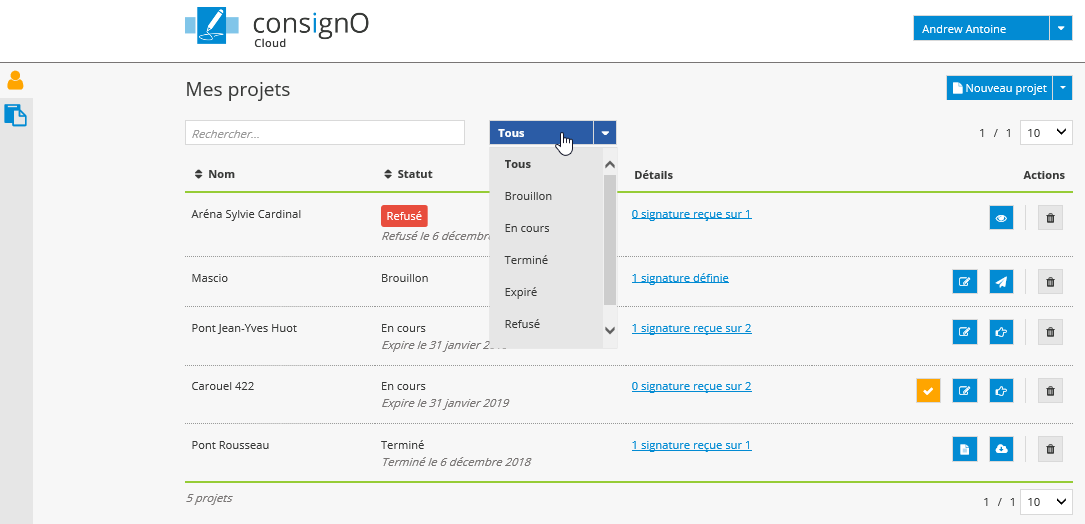Click the orange checkmark icon for Carouel 422
Viewport: 1085px width, 524px height.
click(x=928, y=391)
